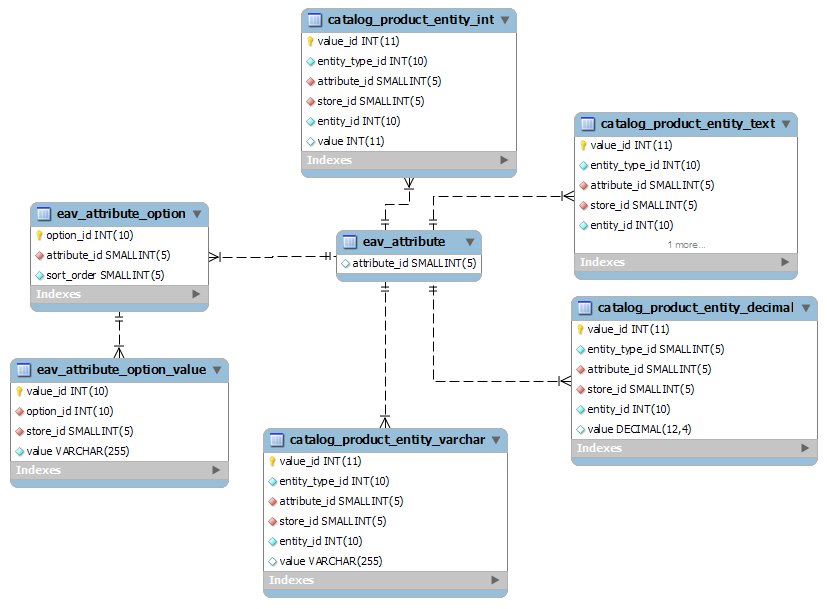
Task: Select 'entity_type_id SMALLINT(5)' in decimal table
Action: [x=656, y=350]
